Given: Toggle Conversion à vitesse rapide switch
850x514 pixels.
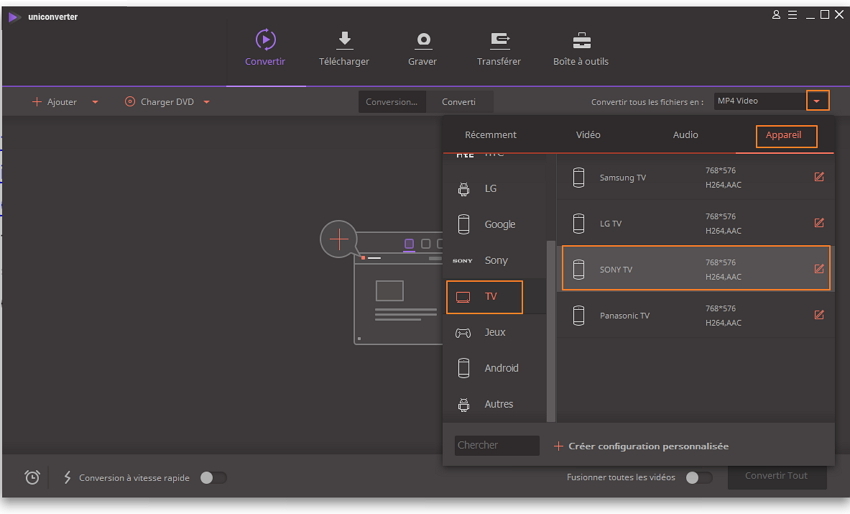Looking at the screenshot, I should click(x=213, y=478).
